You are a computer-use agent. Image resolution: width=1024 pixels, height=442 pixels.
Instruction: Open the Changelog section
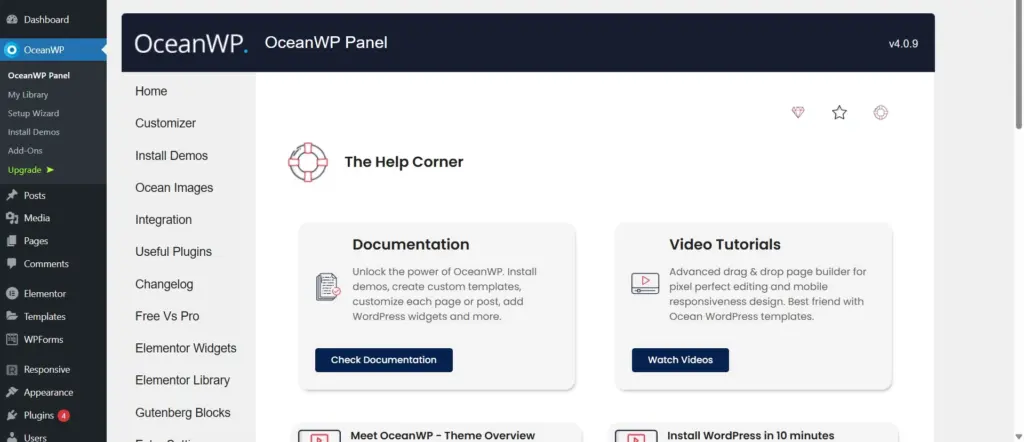pos(164,284)
